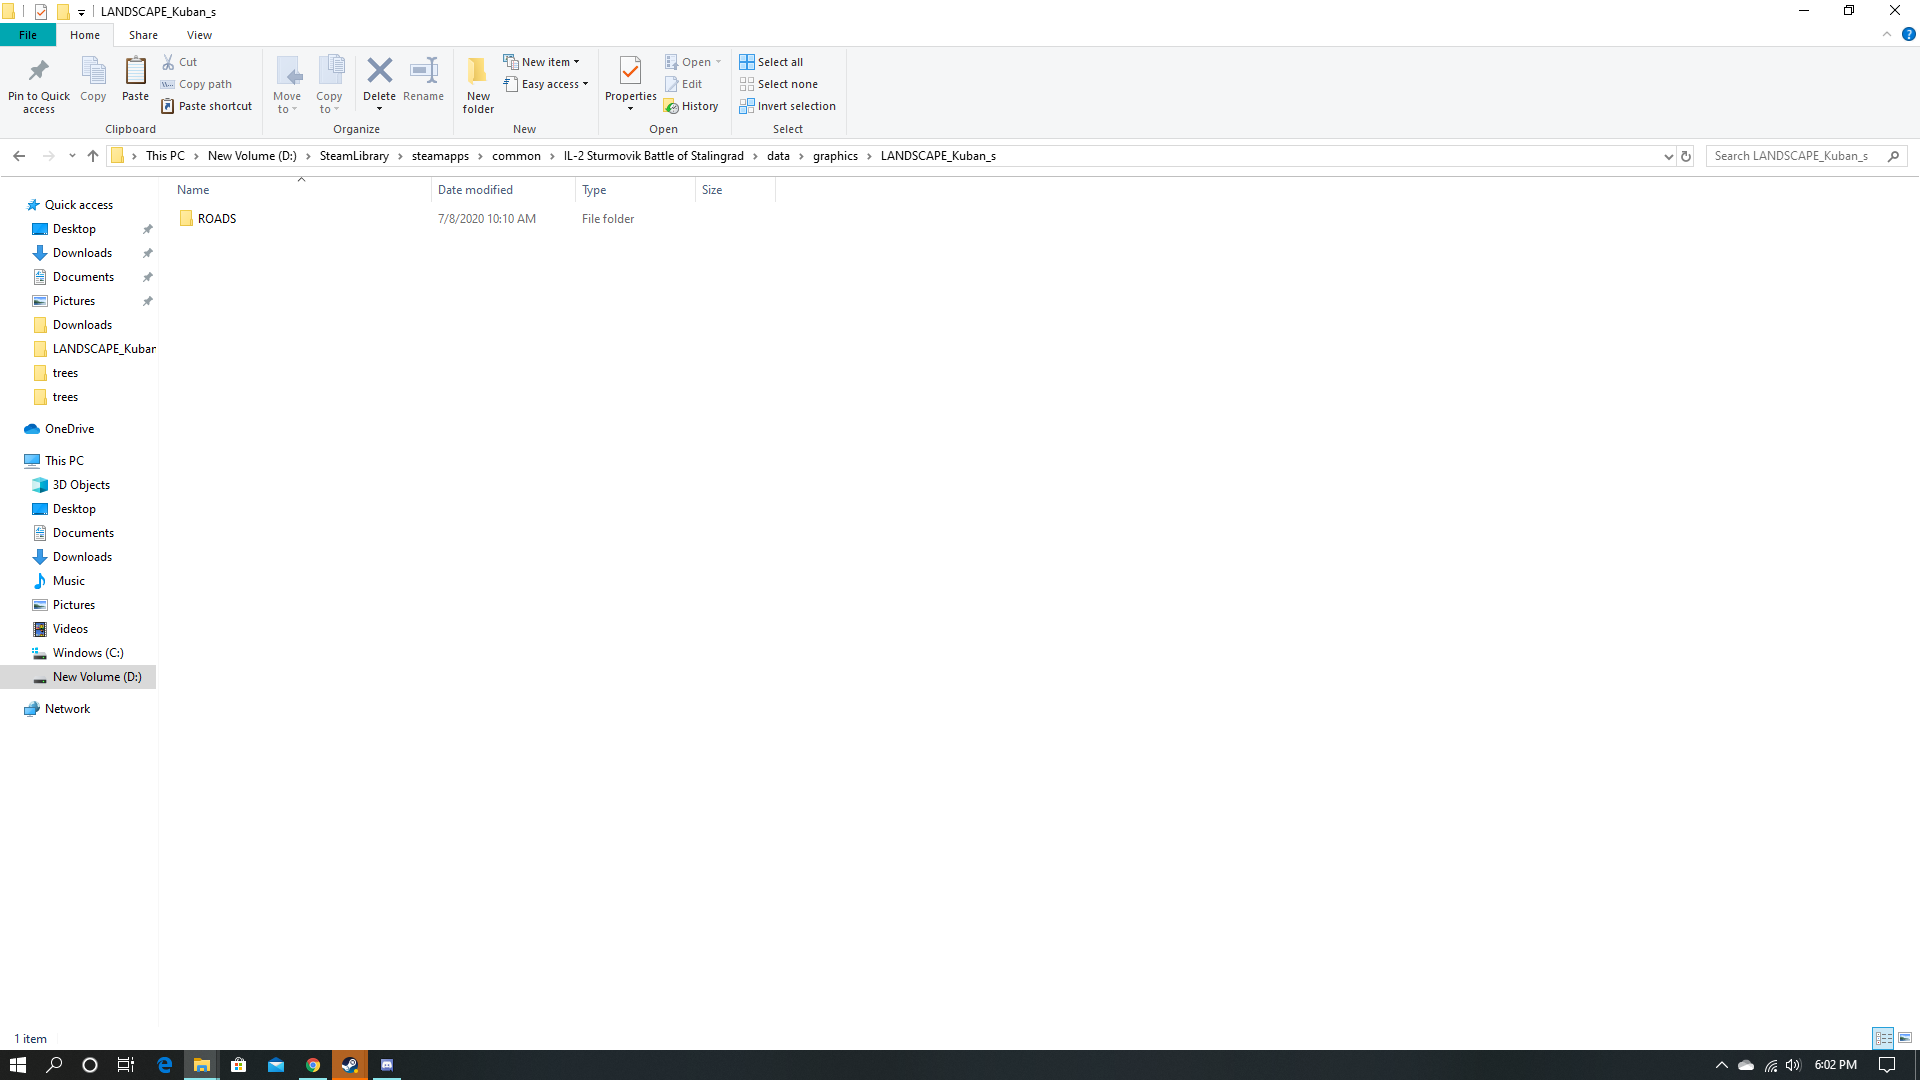
Task: Click the Paste ribbon button
Action: 135,79
